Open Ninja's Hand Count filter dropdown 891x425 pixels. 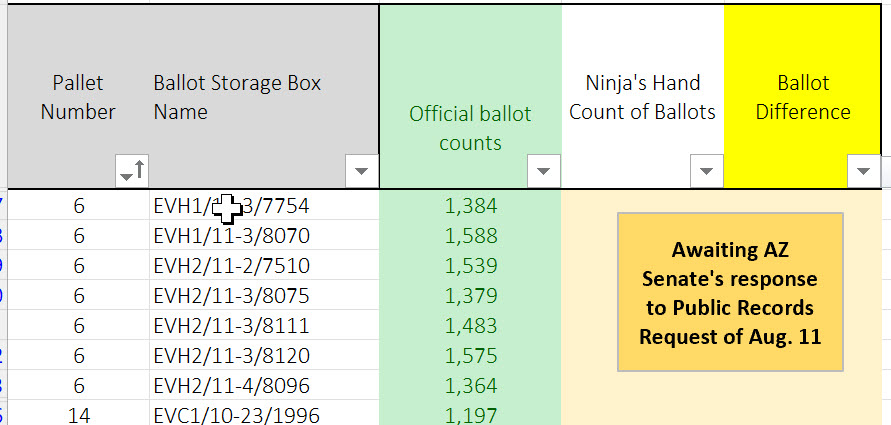pyautogui.click(x=707, y=171)
